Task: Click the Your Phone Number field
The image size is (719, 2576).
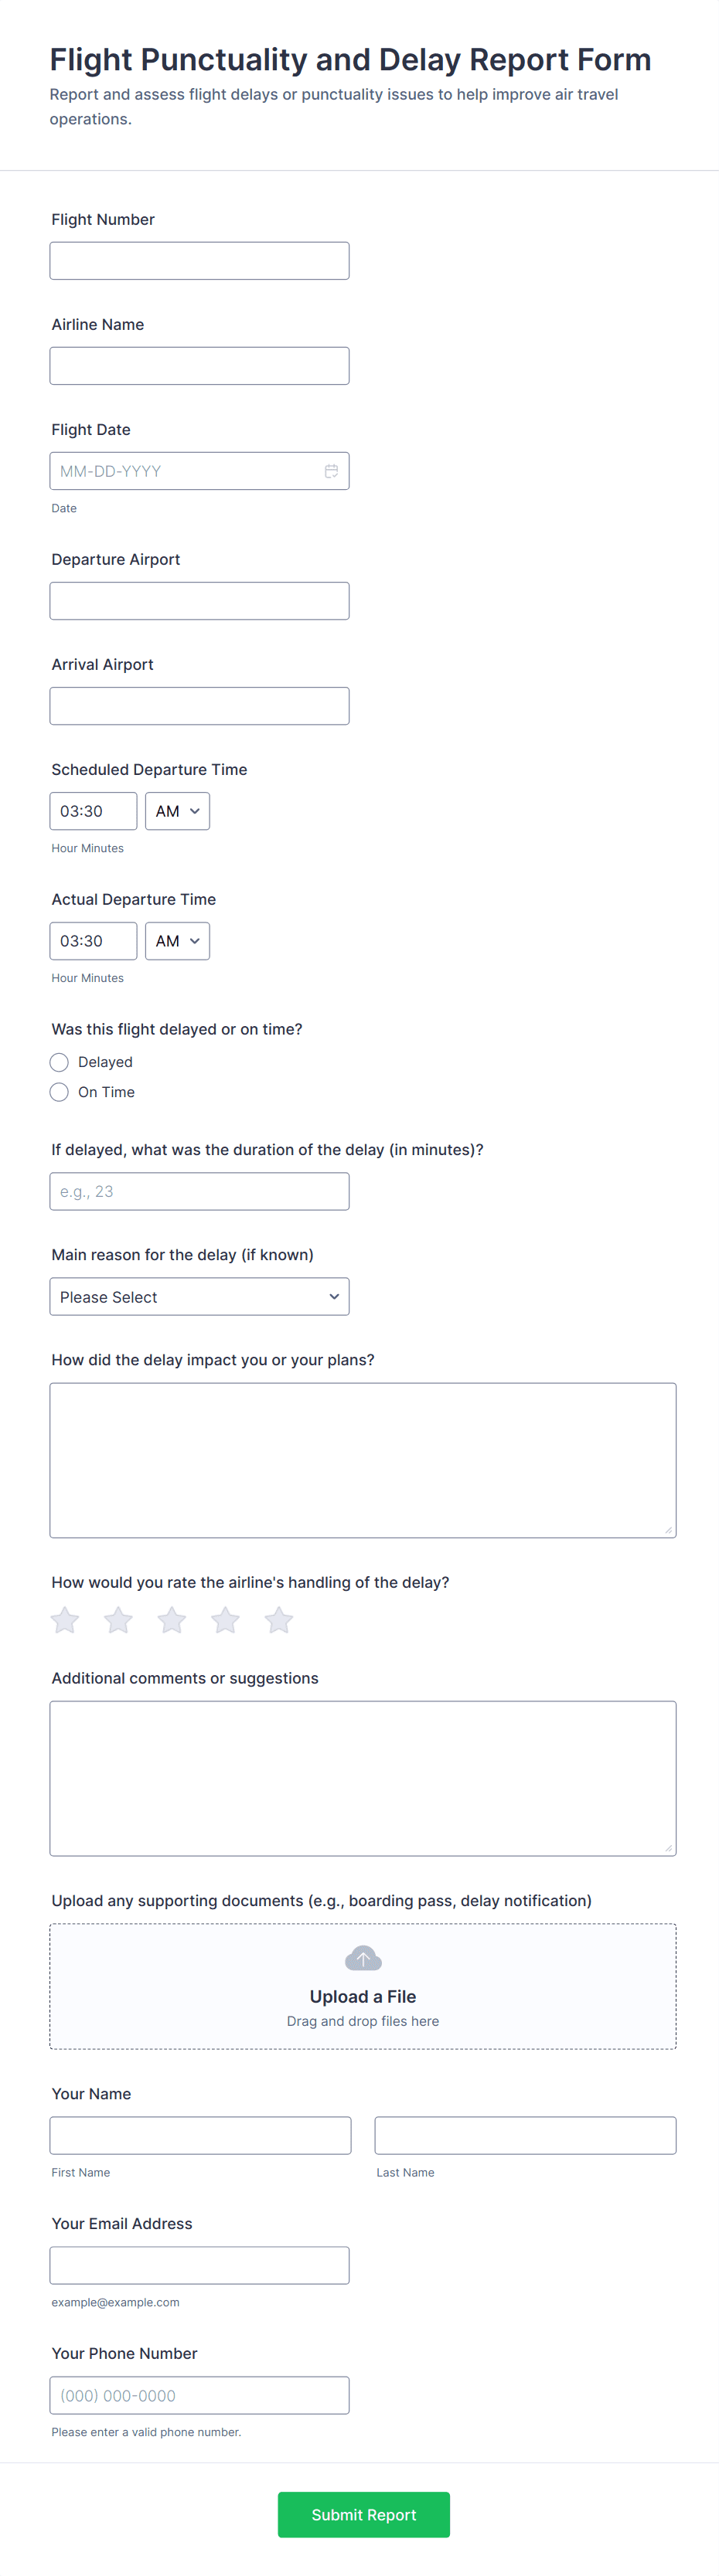Action: point(199,2396)
